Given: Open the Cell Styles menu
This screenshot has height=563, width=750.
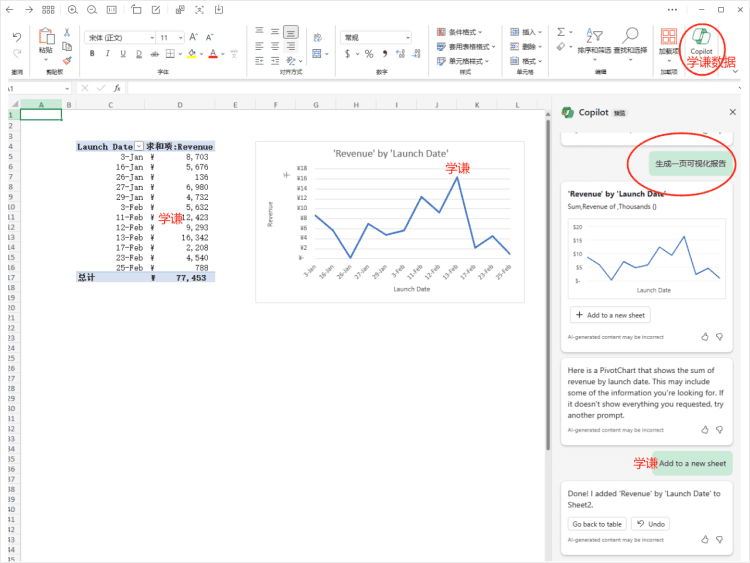Looking at the screenshot, I should click(463, 61).
